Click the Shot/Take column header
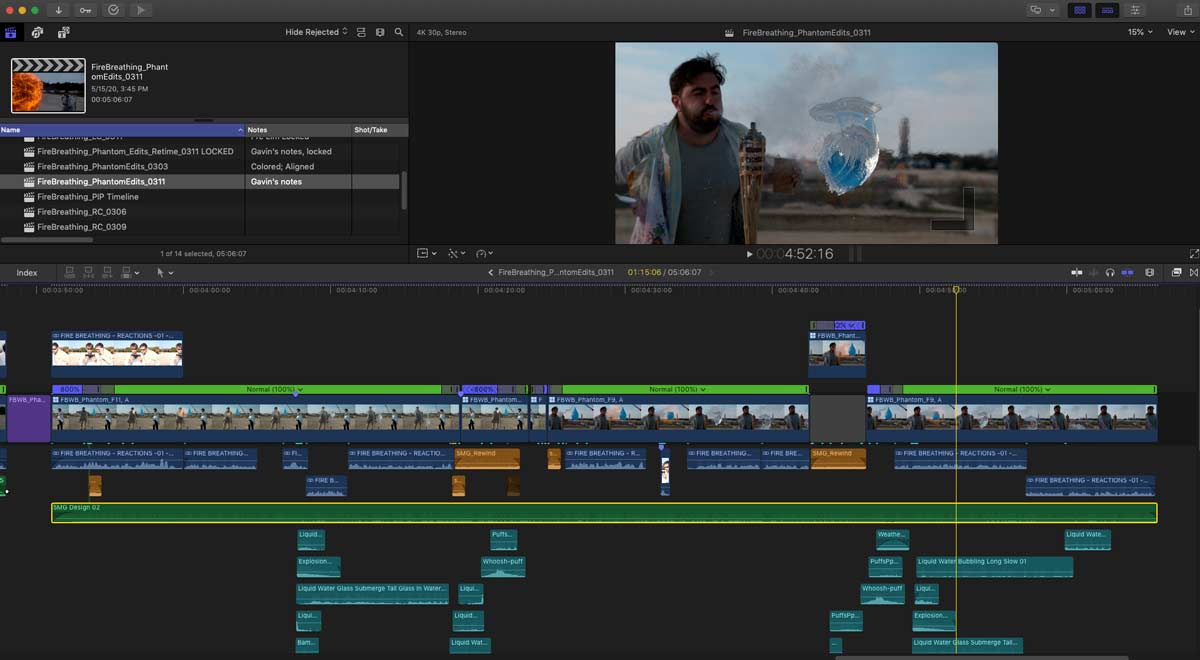 [379, 130]
